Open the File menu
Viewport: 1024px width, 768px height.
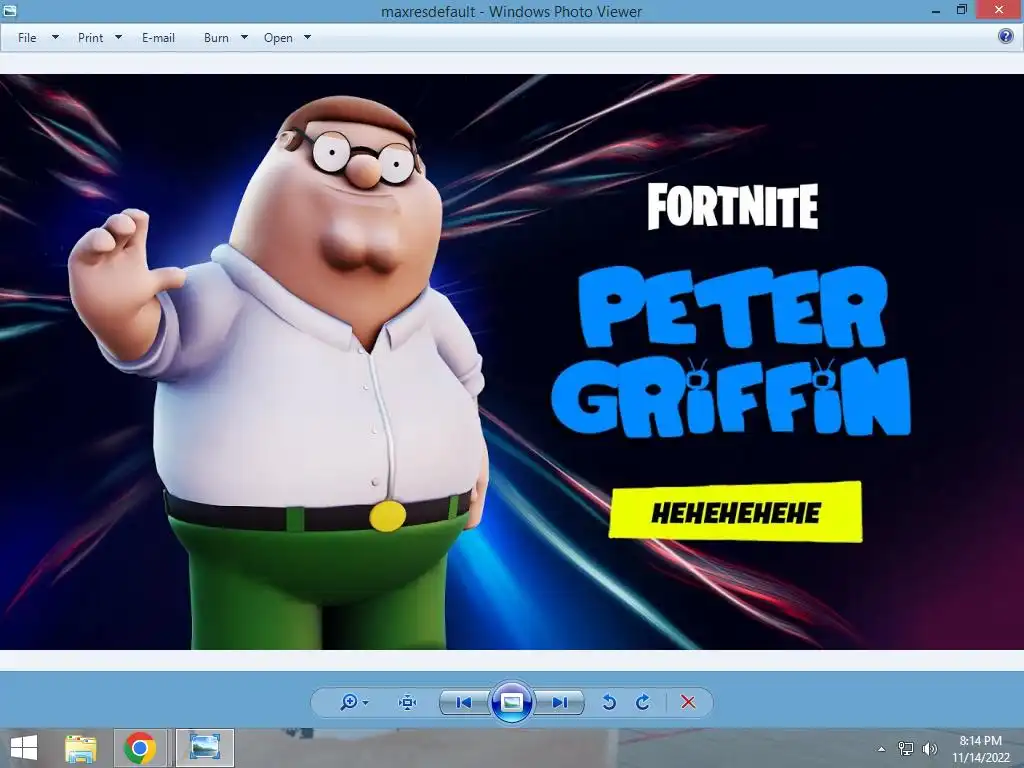tap(27, 38)
